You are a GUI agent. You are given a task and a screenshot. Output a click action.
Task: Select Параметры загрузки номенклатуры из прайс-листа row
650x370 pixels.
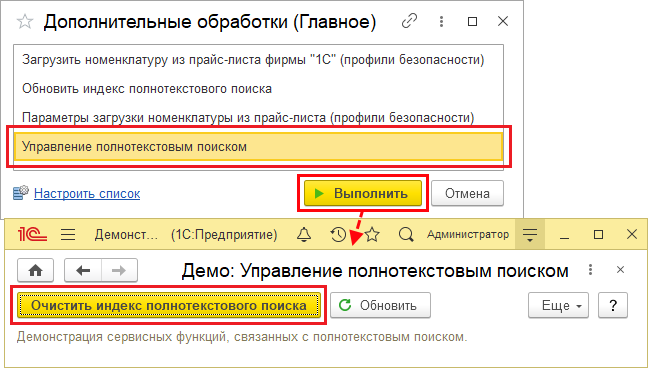pyautogui.click(x=258, y=118)
